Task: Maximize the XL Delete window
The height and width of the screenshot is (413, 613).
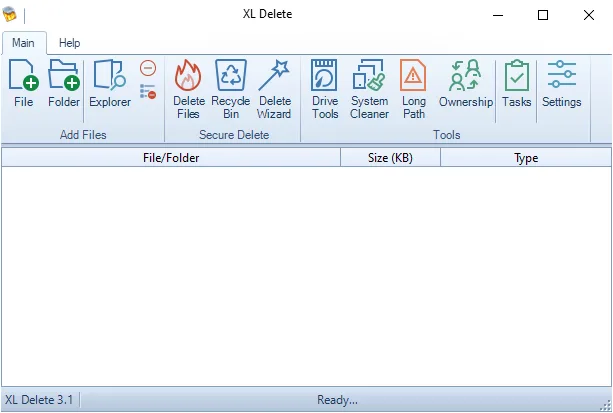Action: tap(543, 15)
